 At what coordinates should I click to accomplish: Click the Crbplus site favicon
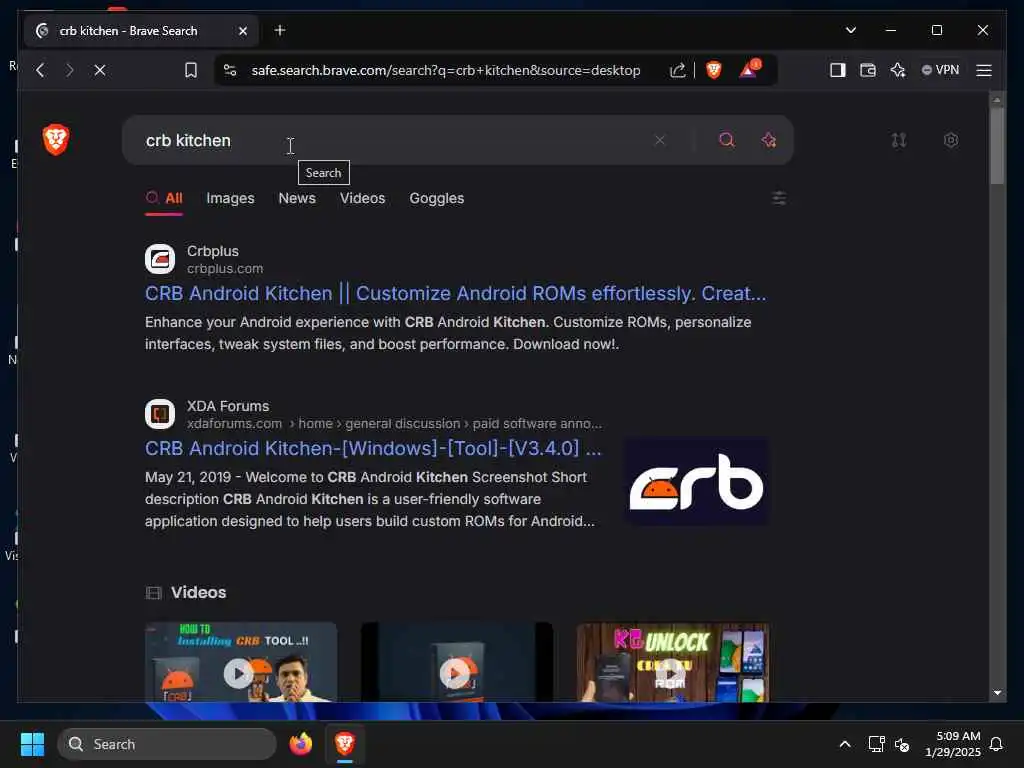click(160, 259)
